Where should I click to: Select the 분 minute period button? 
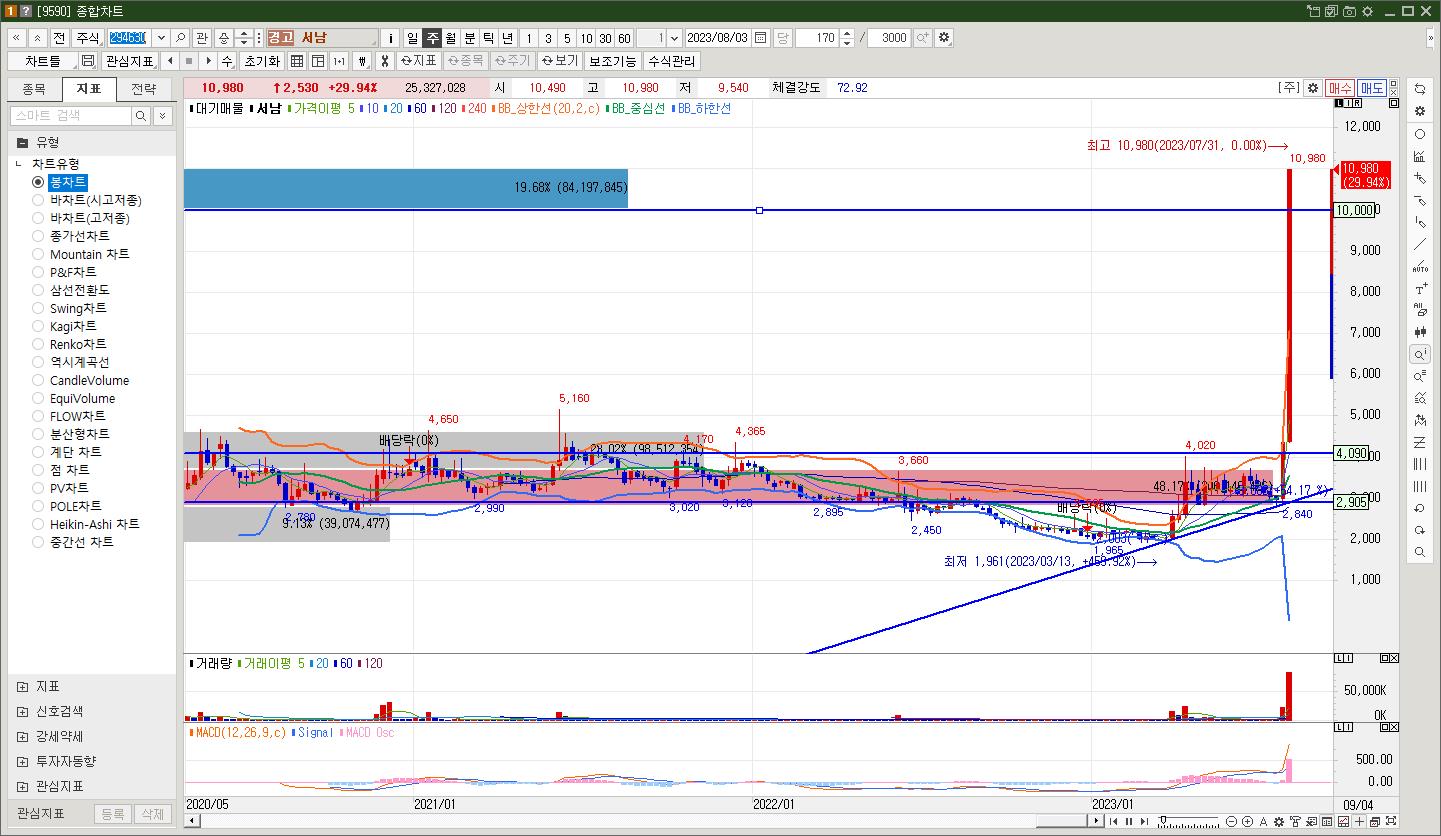click(469, 38)
